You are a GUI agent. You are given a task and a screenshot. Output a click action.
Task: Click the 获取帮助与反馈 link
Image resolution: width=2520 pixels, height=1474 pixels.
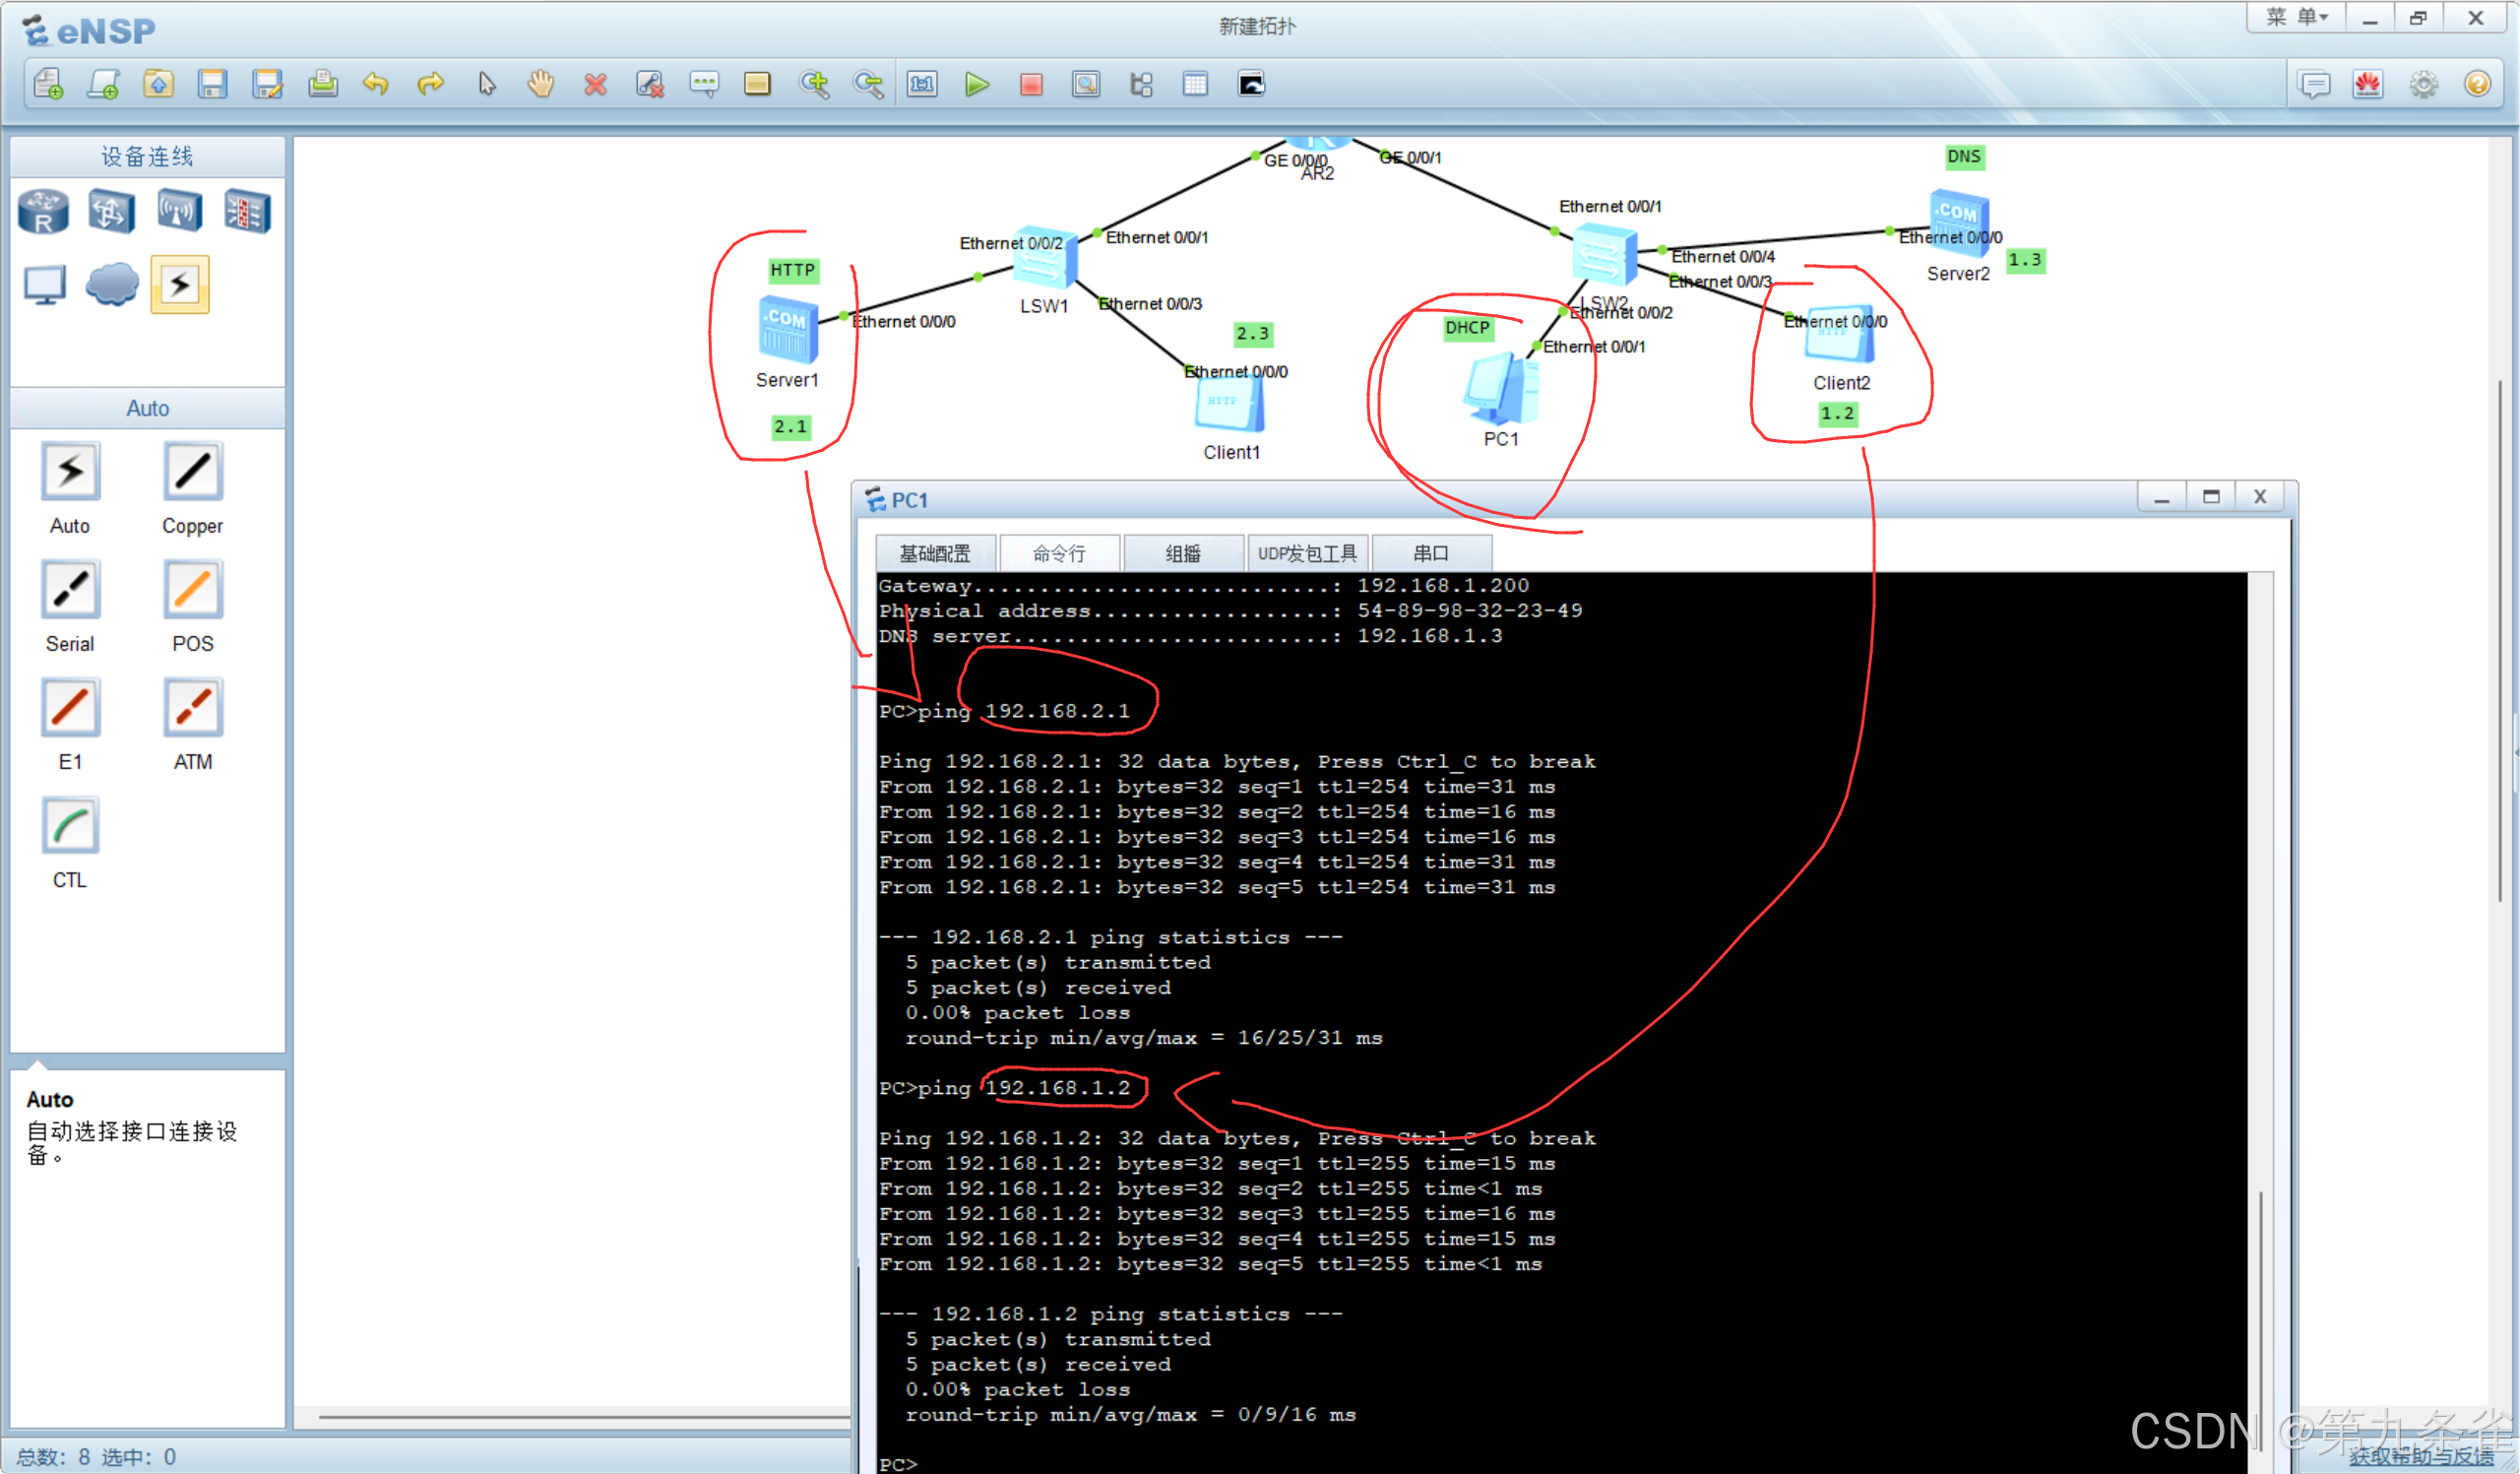pyautogui.click(x=2420, y=1456)
